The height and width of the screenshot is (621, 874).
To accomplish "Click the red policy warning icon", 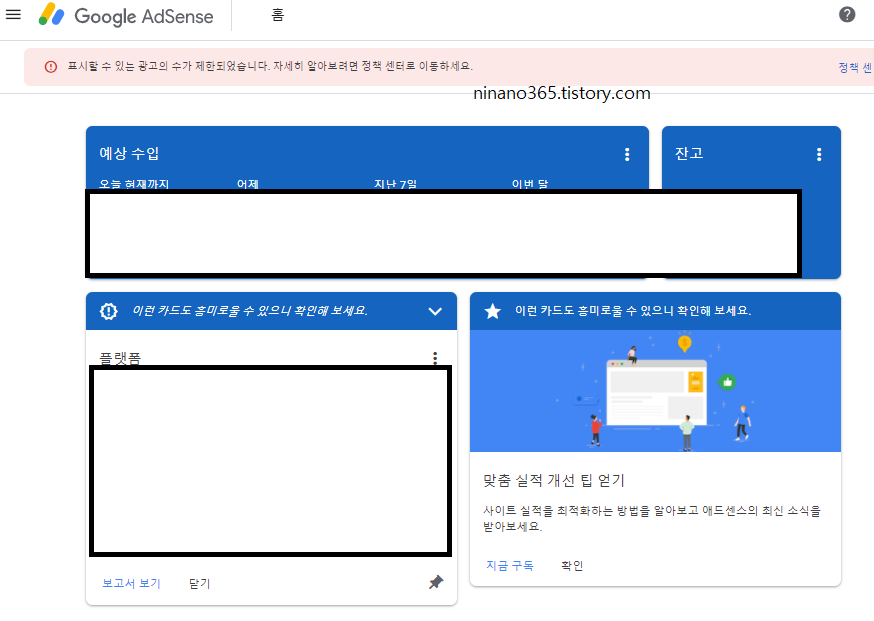I will [x=51, y=67].
